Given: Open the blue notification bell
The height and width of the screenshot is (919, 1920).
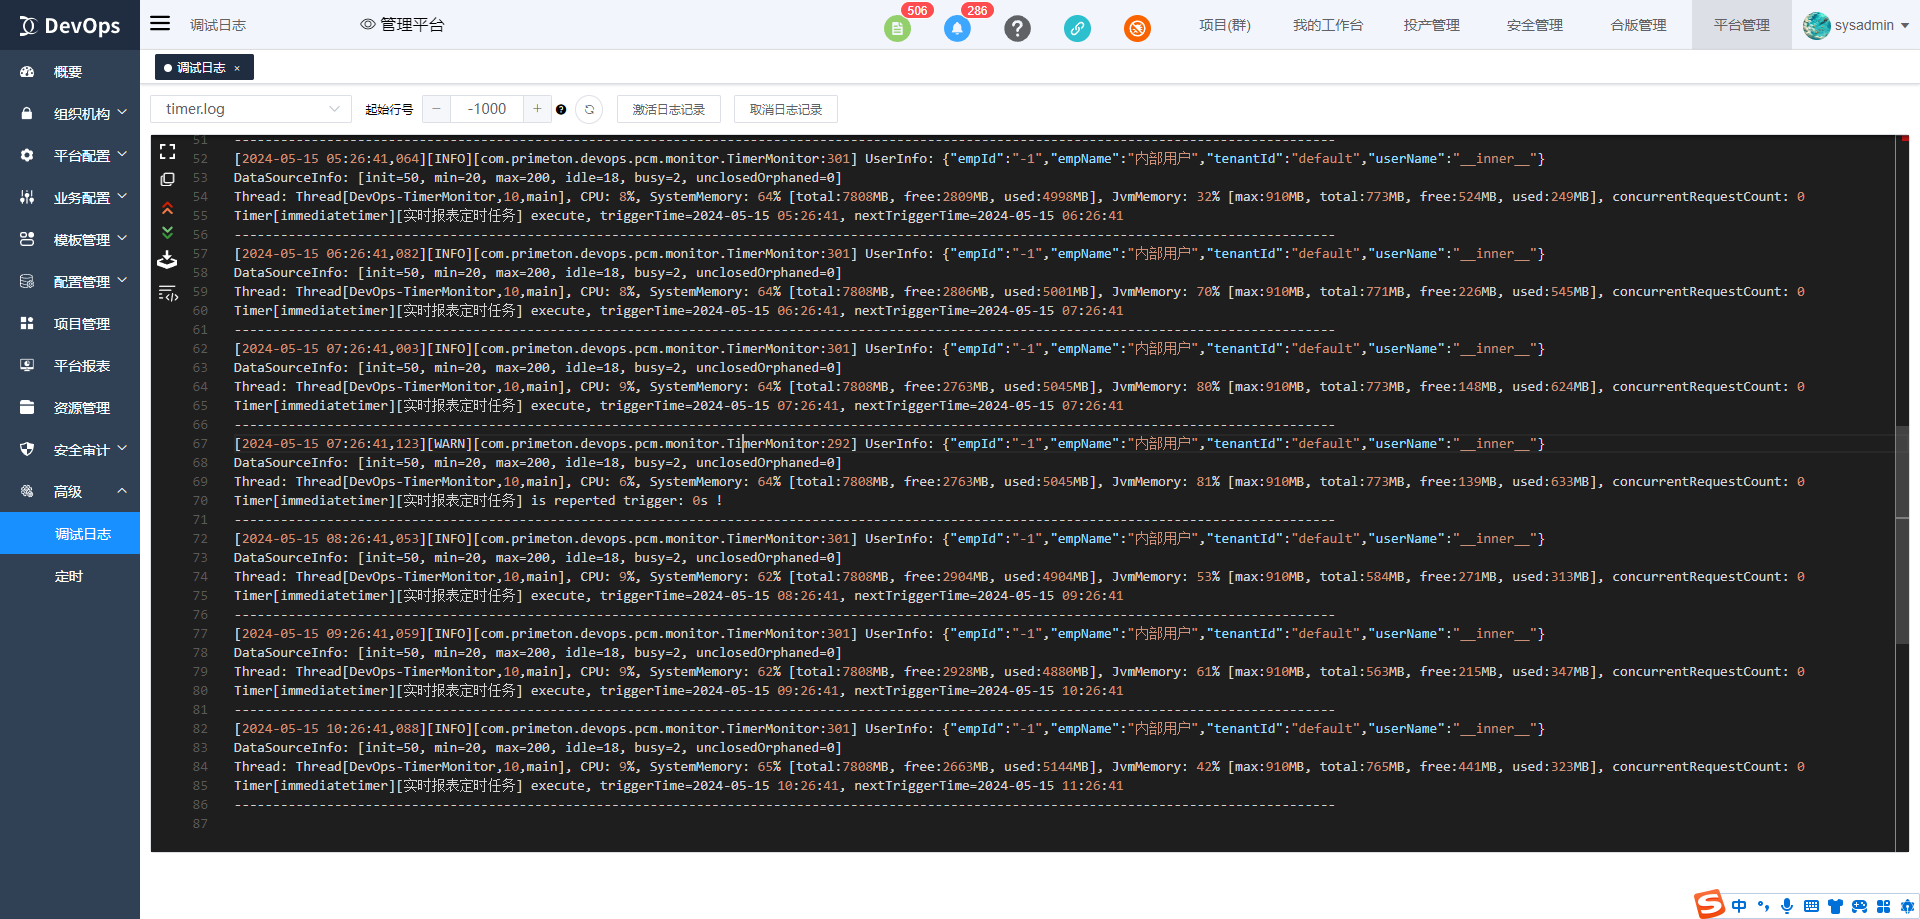Looking at the screenshot, I should (x=957, y=28).
